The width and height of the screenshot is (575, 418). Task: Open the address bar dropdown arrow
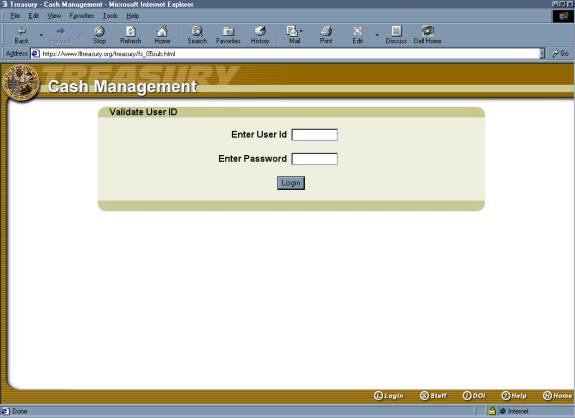pos(542,54)
